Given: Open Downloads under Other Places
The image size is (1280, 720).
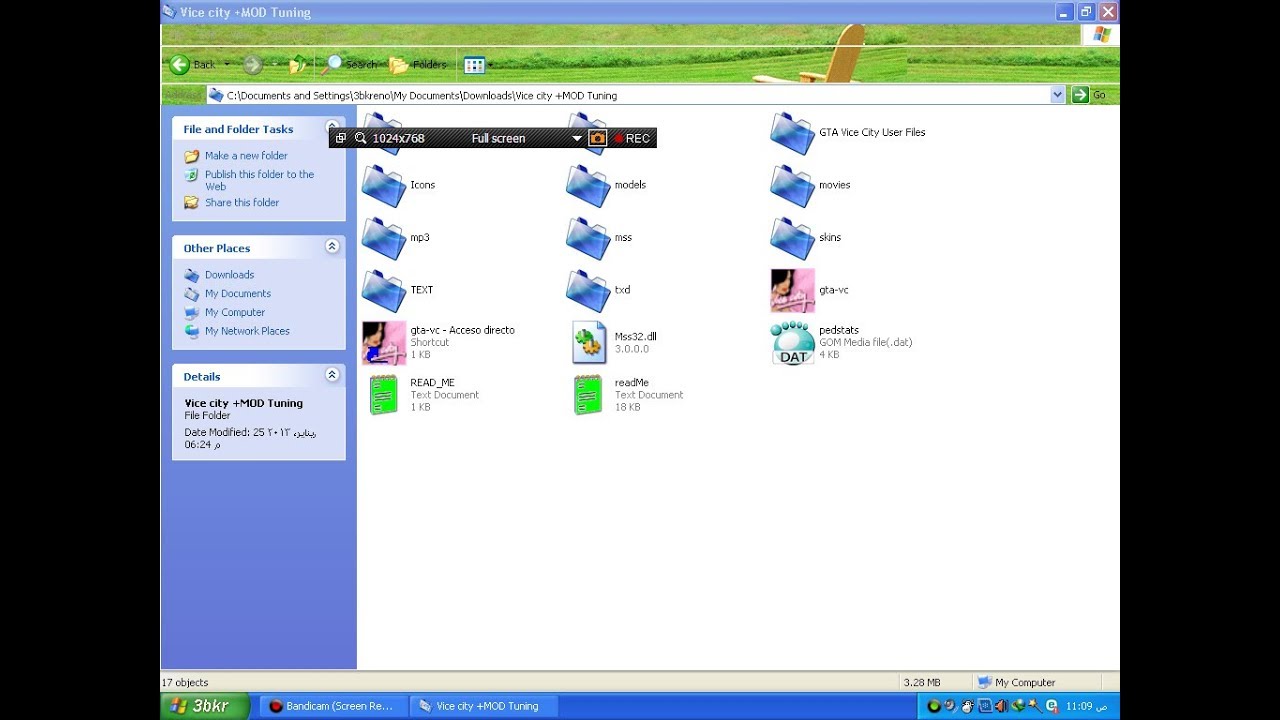Looking at the screenshot, I should [x=229, y=275].
